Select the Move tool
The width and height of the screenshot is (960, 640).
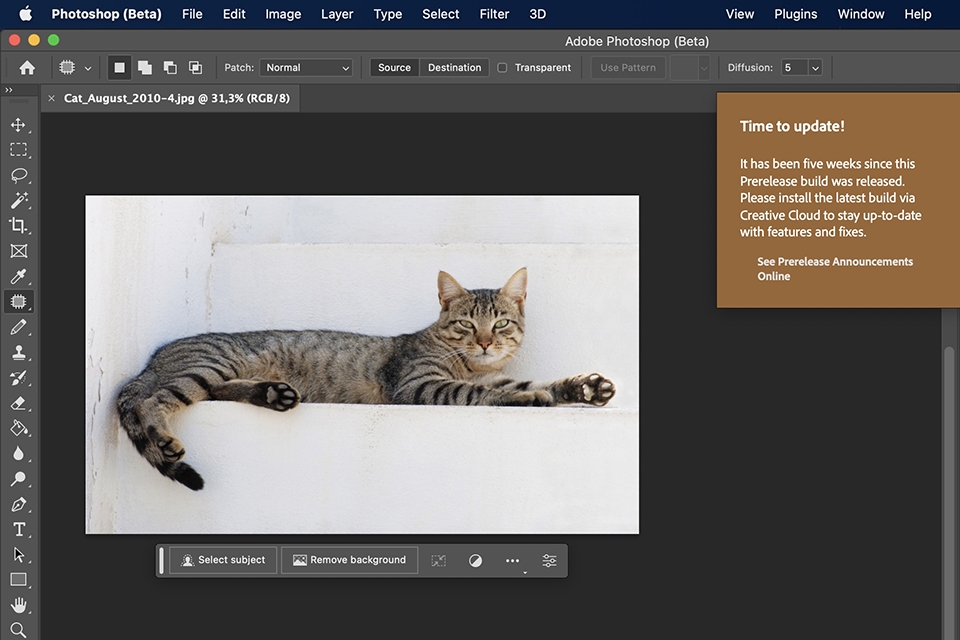click(x=18, y=125)
